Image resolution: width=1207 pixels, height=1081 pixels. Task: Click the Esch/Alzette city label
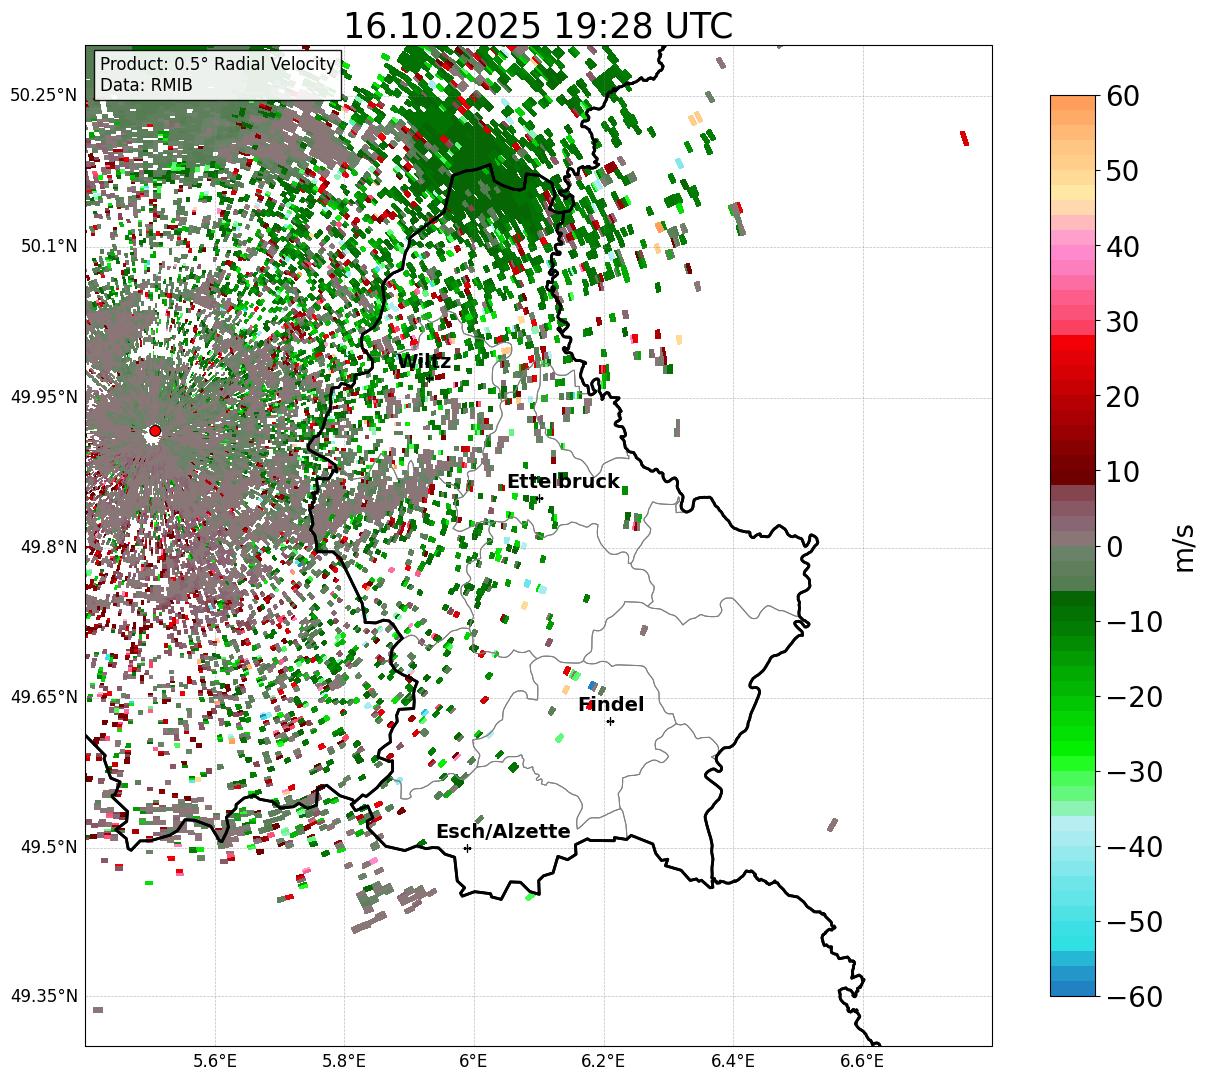(x=503, y=832)
